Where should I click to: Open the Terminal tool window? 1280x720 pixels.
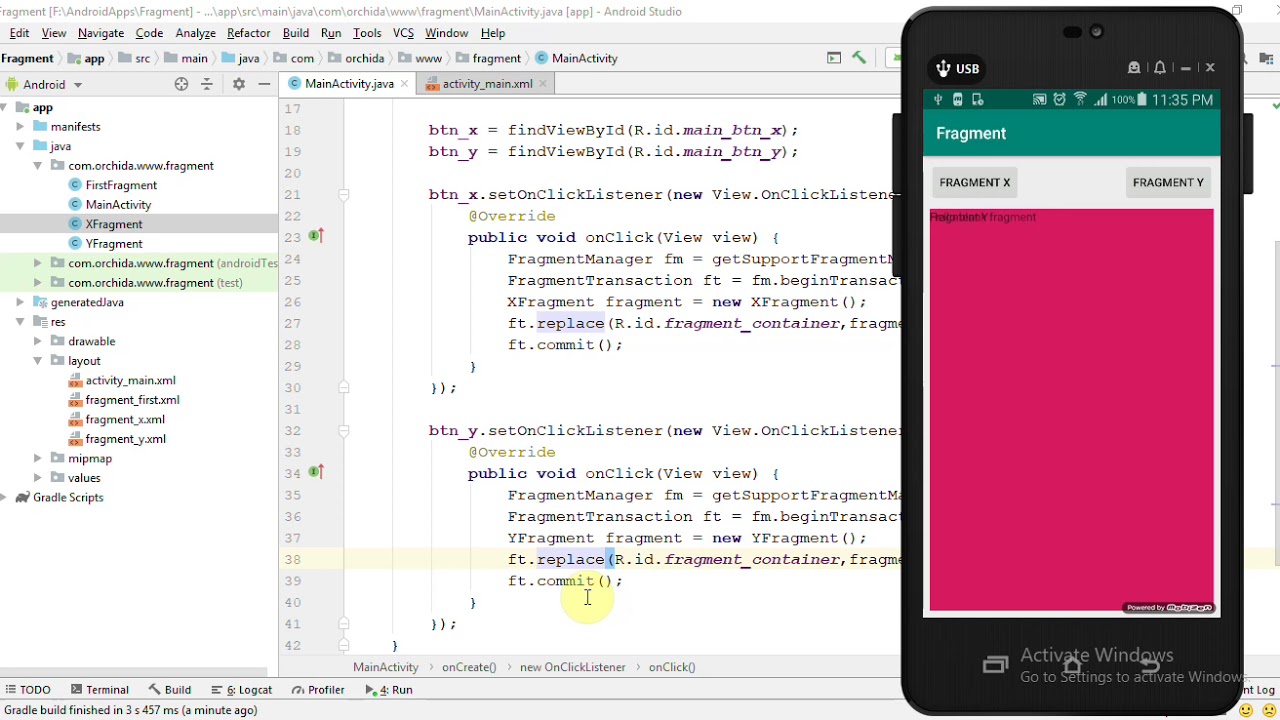(100, 690)
